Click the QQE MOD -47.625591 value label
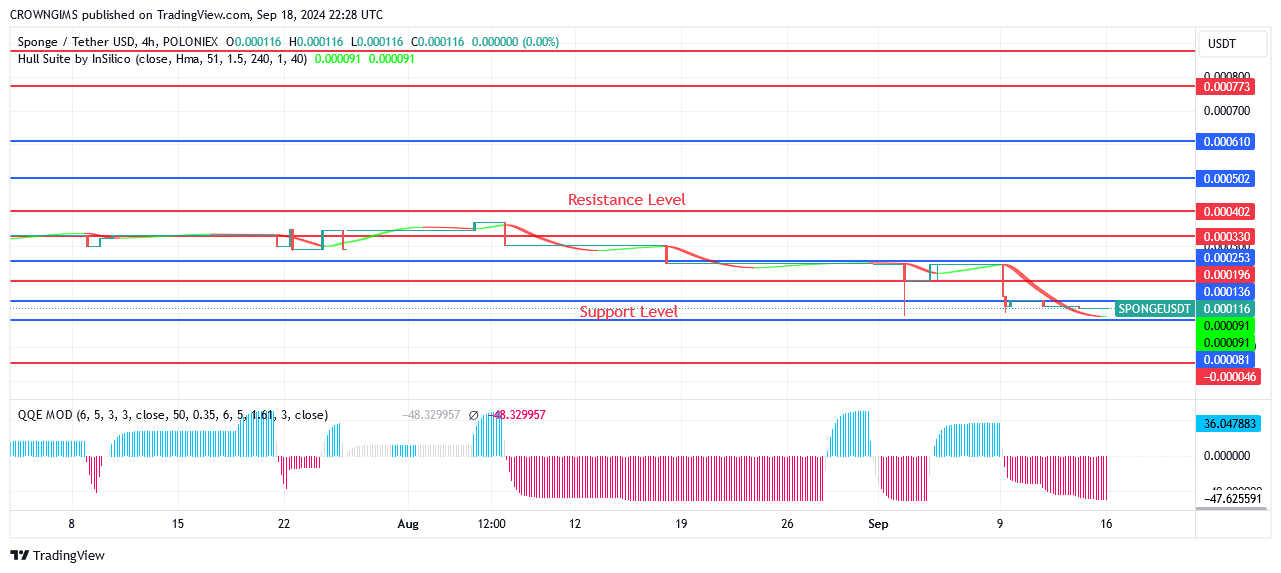 point(1231,498)
